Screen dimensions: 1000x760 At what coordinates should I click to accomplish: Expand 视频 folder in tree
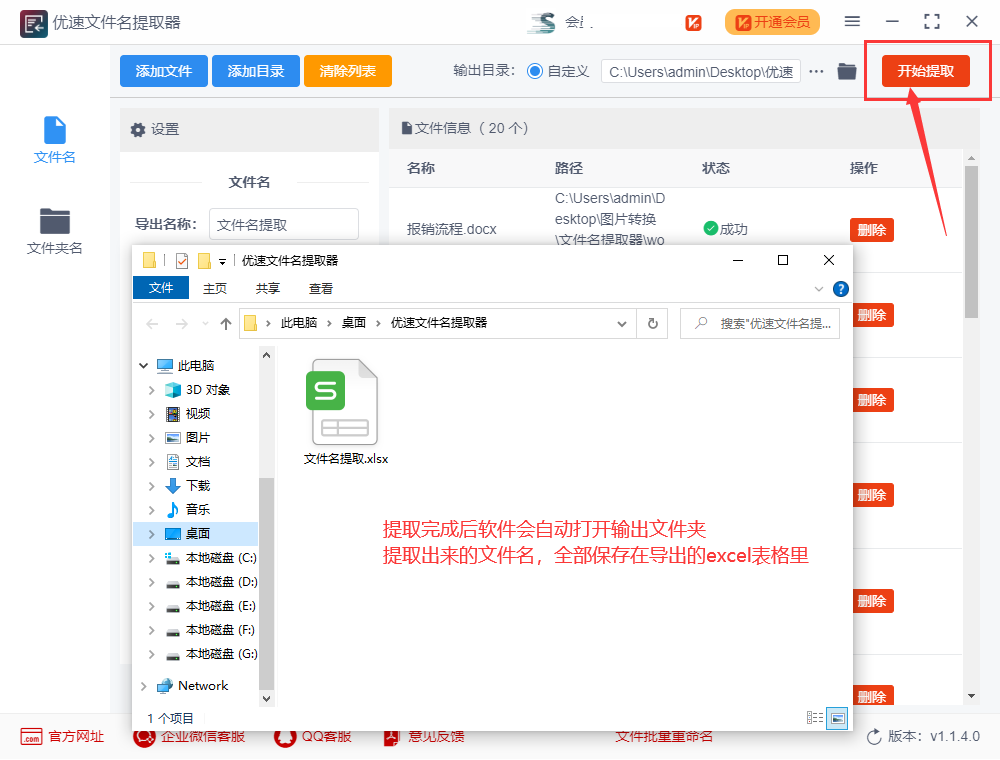click(x=152, y=414)
